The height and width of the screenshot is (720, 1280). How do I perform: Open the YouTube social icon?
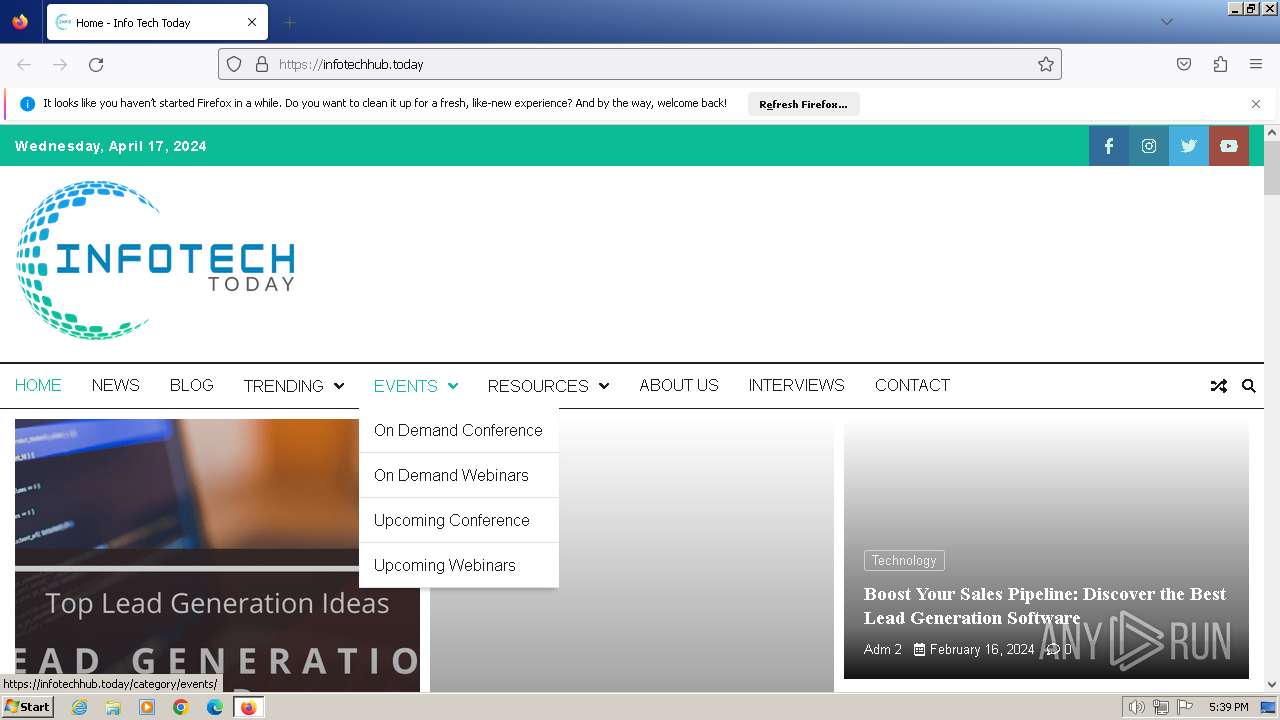tap(1229, 146)
